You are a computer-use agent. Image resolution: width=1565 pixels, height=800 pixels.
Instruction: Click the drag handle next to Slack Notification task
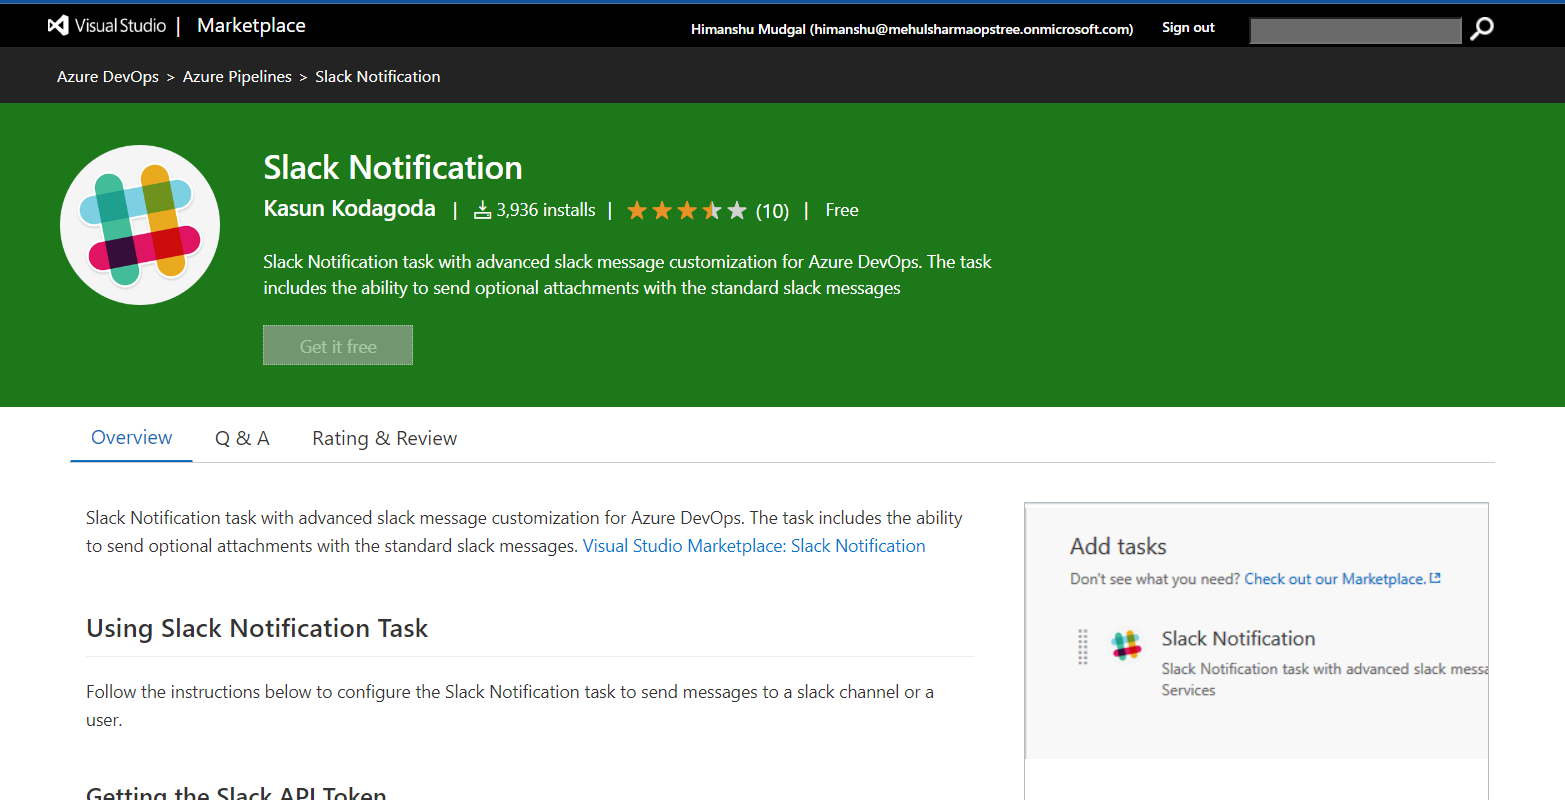pyautogui.click(x=1082, y=647)
